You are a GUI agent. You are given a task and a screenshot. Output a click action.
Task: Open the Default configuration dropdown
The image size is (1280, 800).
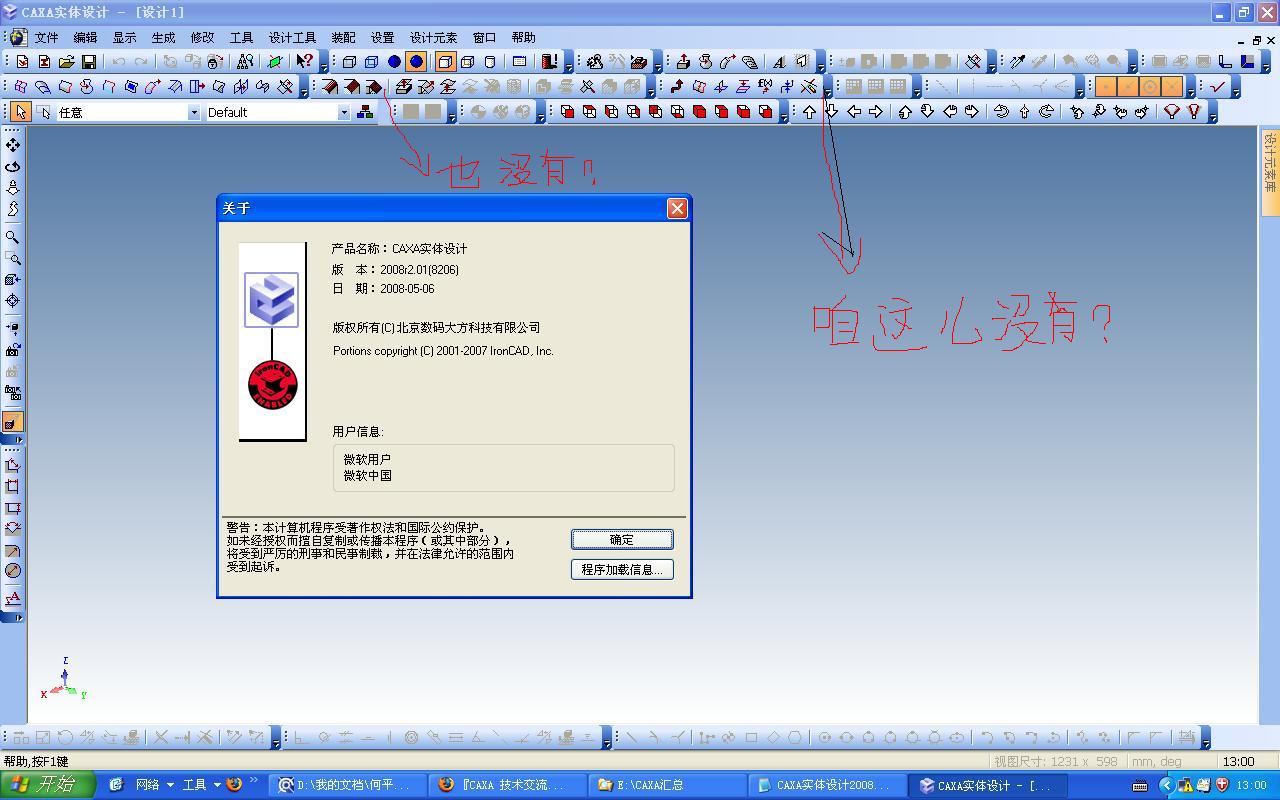(x=344, y=113)
